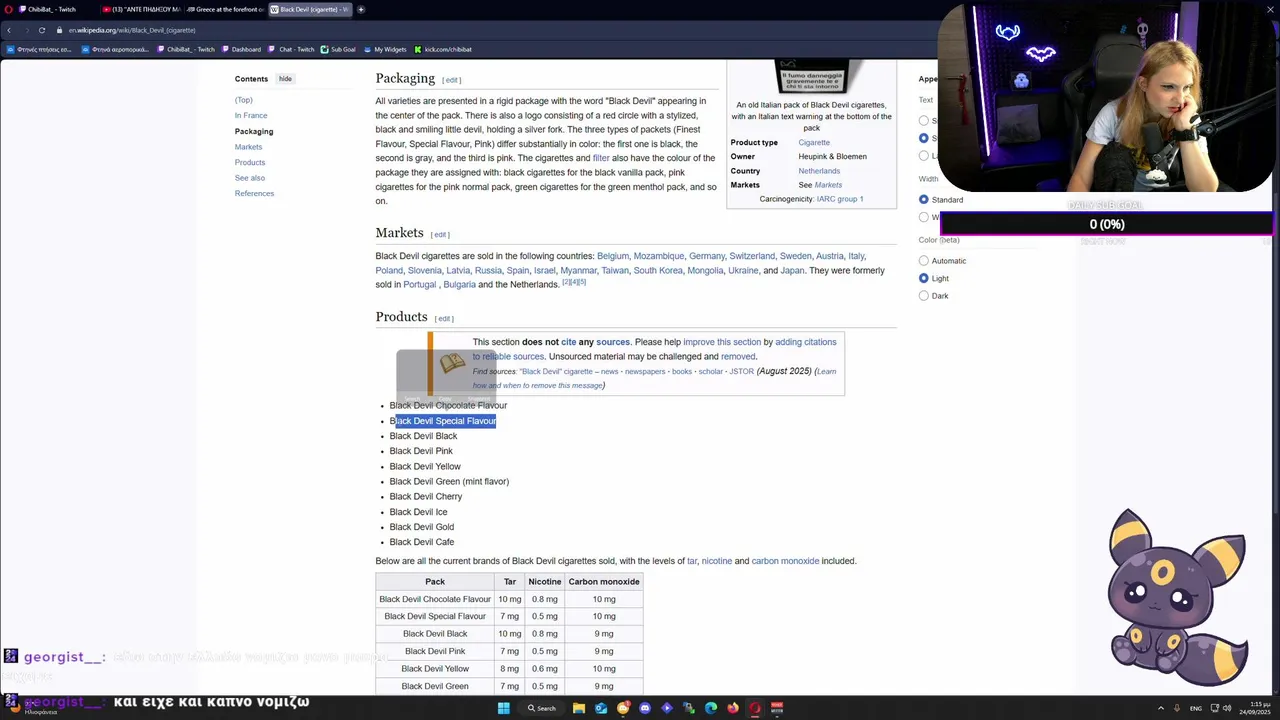Click the browser address bar URL
The image size is (1280, 720).
coord(132,30)
